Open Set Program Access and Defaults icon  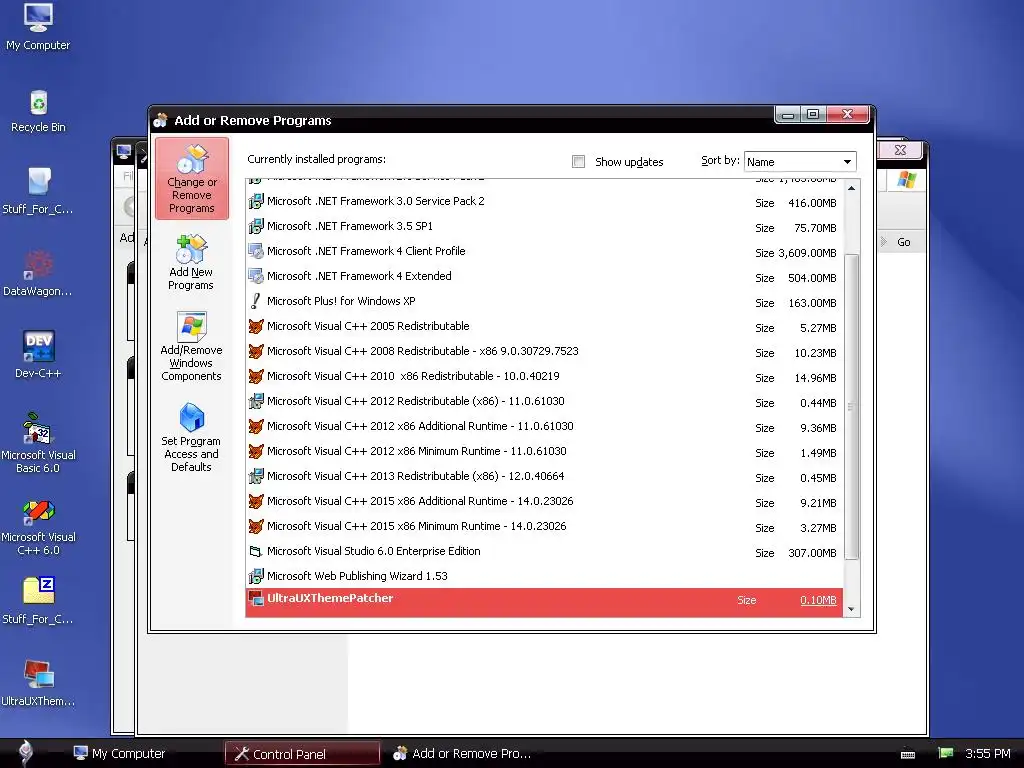[191, 436]
